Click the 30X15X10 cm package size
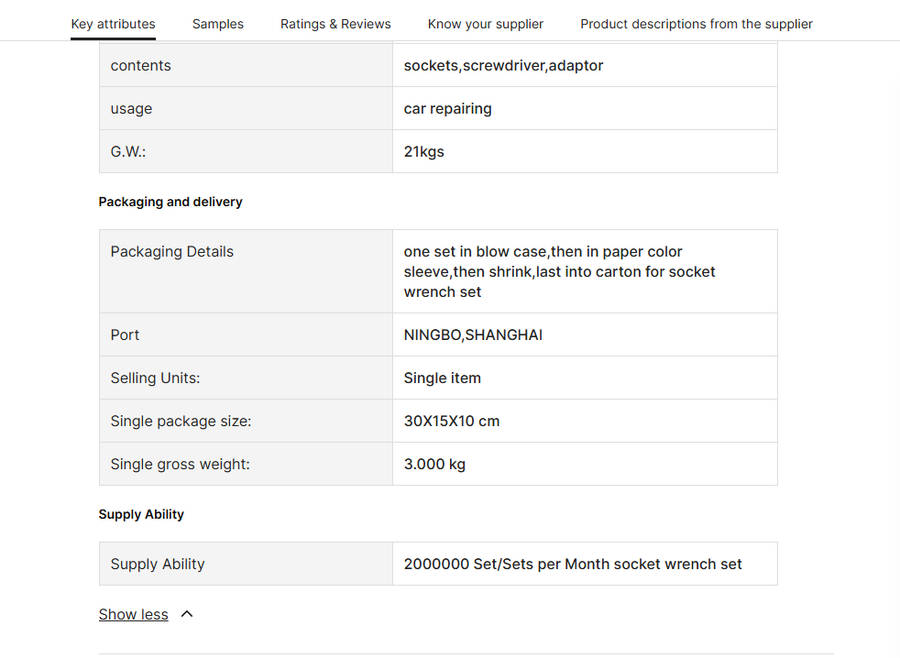 click(451, 421)
